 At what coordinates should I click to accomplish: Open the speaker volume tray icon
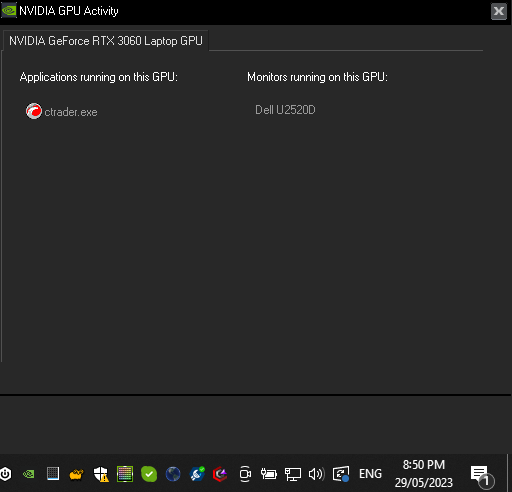(x=316, y=474)
